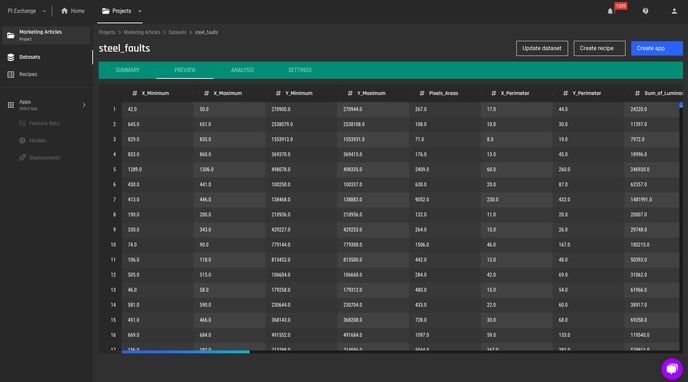Go to Datasets breadcrumb link

(177, 32)
